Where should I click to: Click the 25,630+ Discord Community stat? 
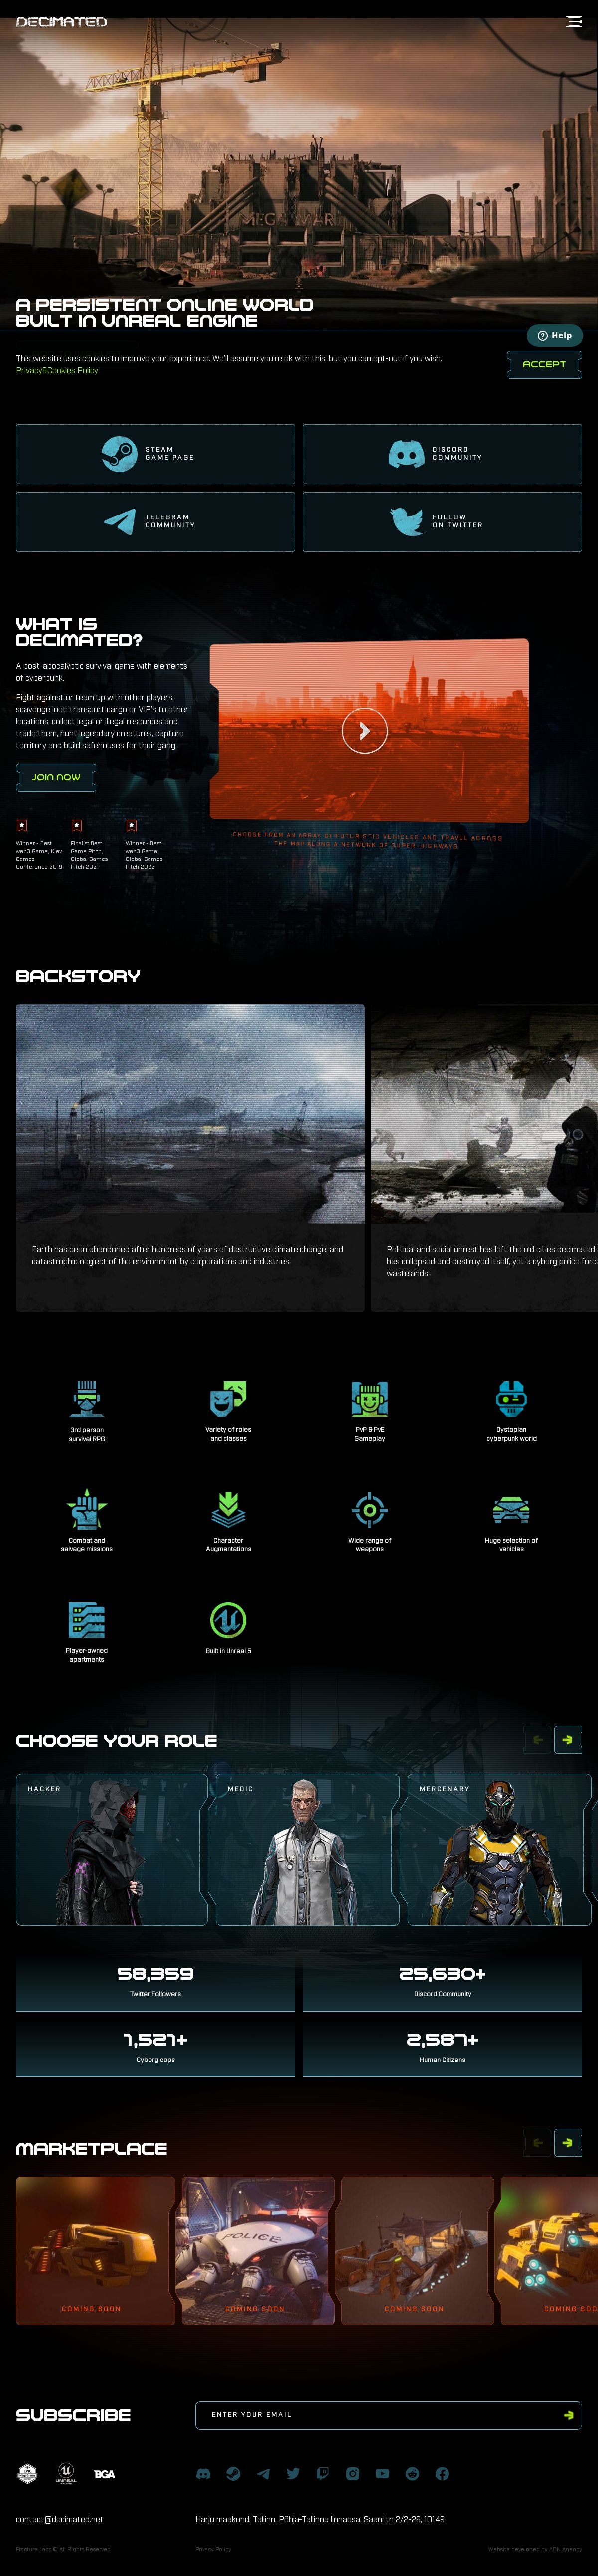click(x=442, y=1981)
